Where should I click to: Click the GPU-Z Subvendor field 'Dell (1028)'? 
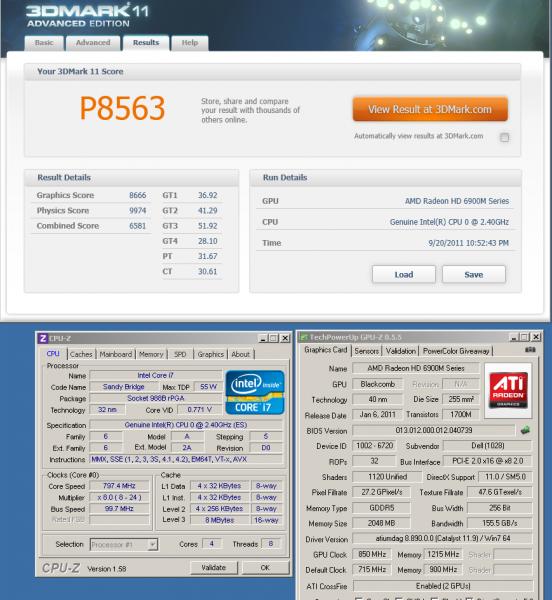[x=488, y=446]
